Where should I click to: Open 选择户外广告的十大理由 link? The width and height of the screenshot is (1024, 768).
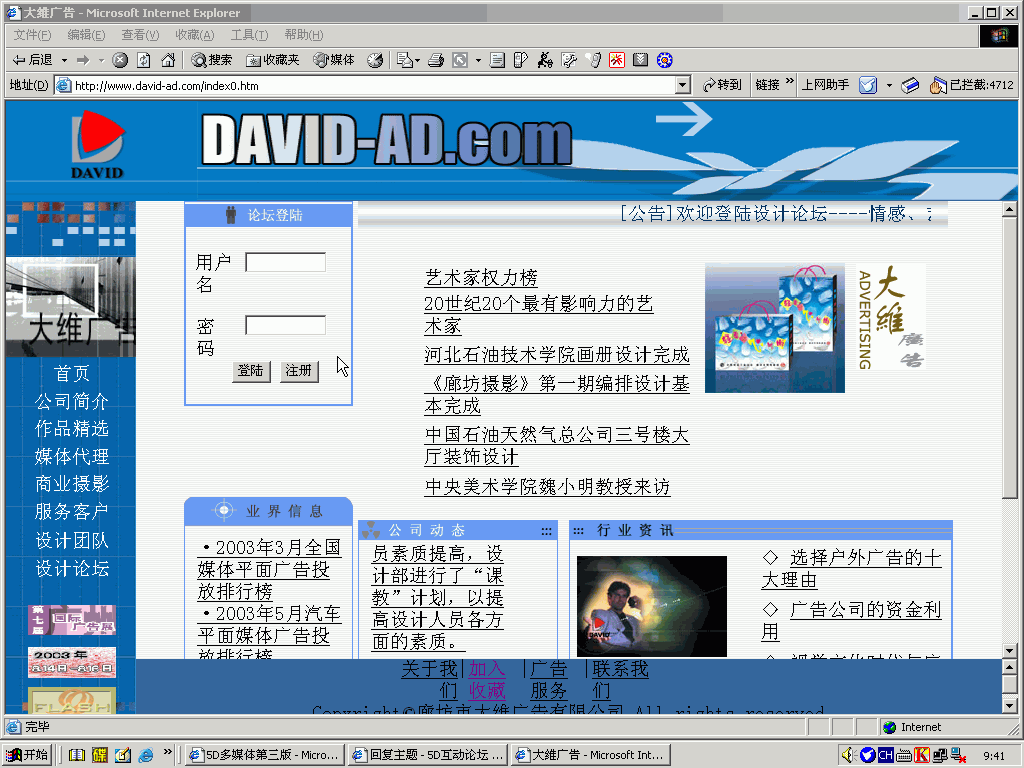point(852,568)
